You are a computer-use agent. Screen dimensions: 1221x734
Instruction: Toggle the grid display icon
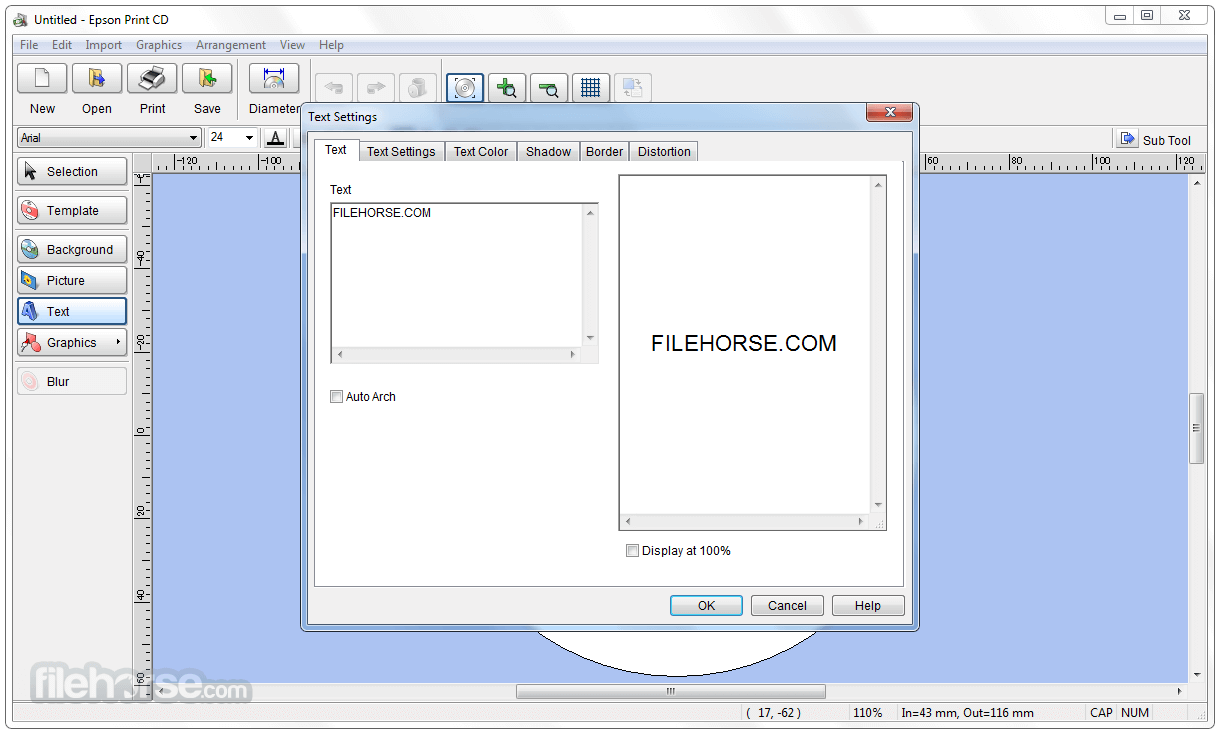(590, 88)
